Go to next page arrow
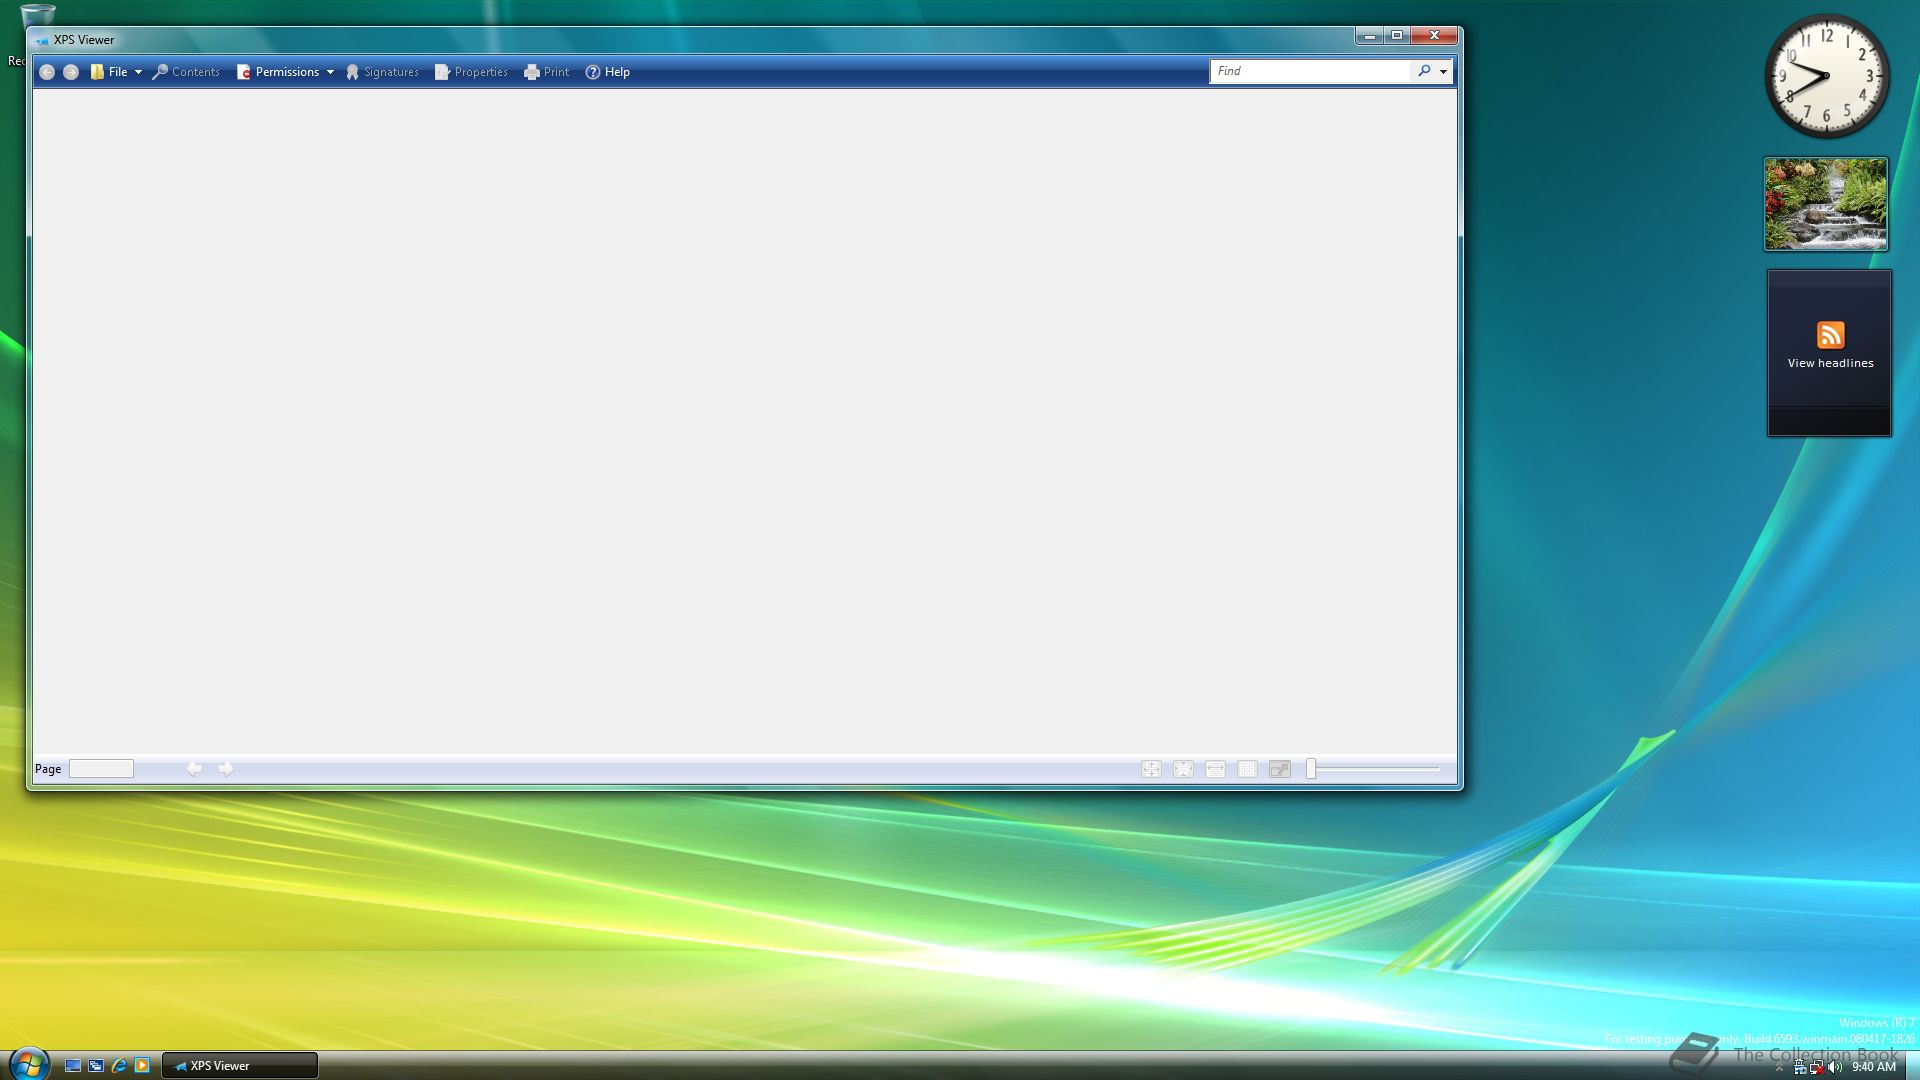1920x1080 pixels. (x=226, y=768)
